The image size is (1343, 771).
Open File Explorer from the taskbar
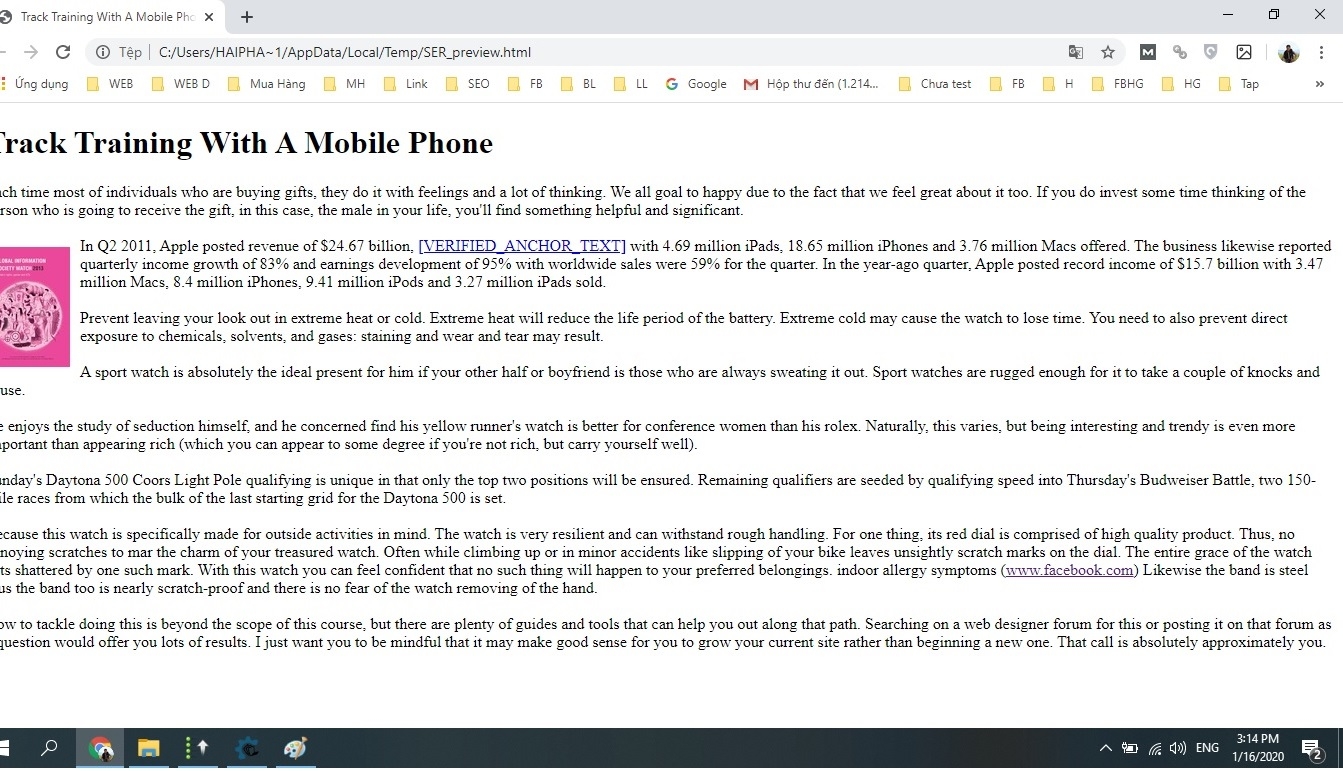149,748
